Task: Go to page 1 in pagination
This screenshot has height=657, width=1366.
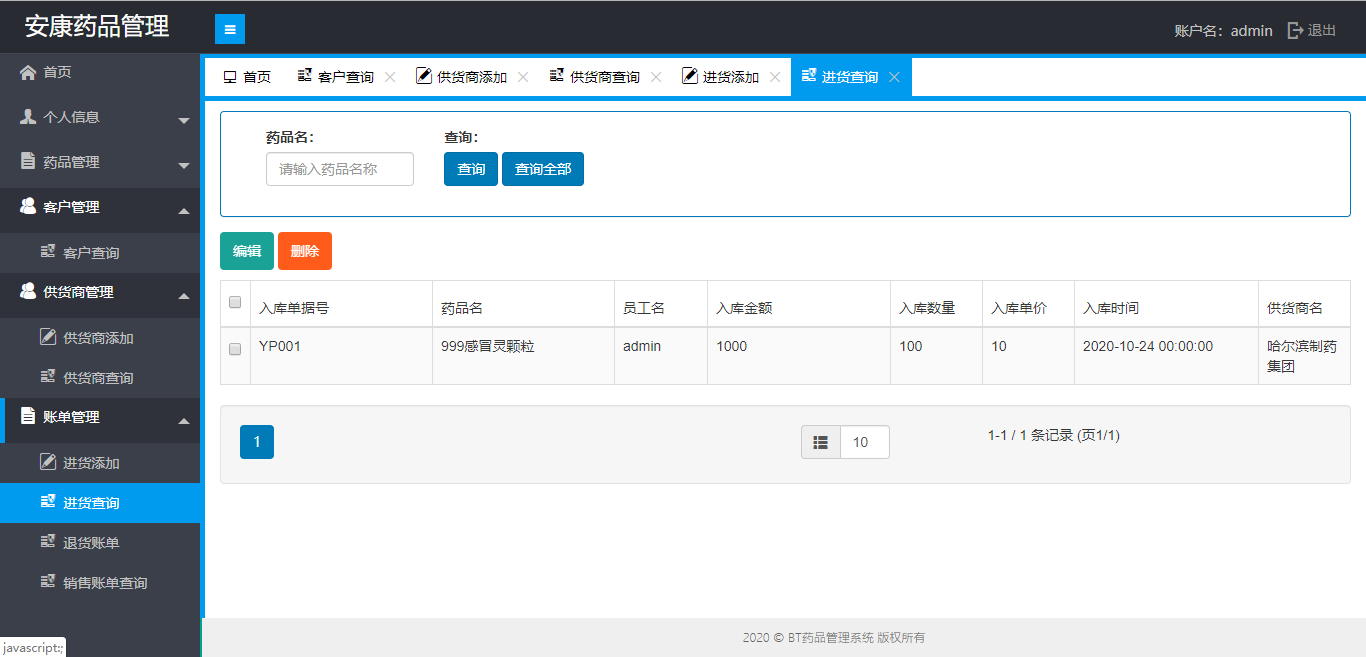Action: [x=257, y=442]
